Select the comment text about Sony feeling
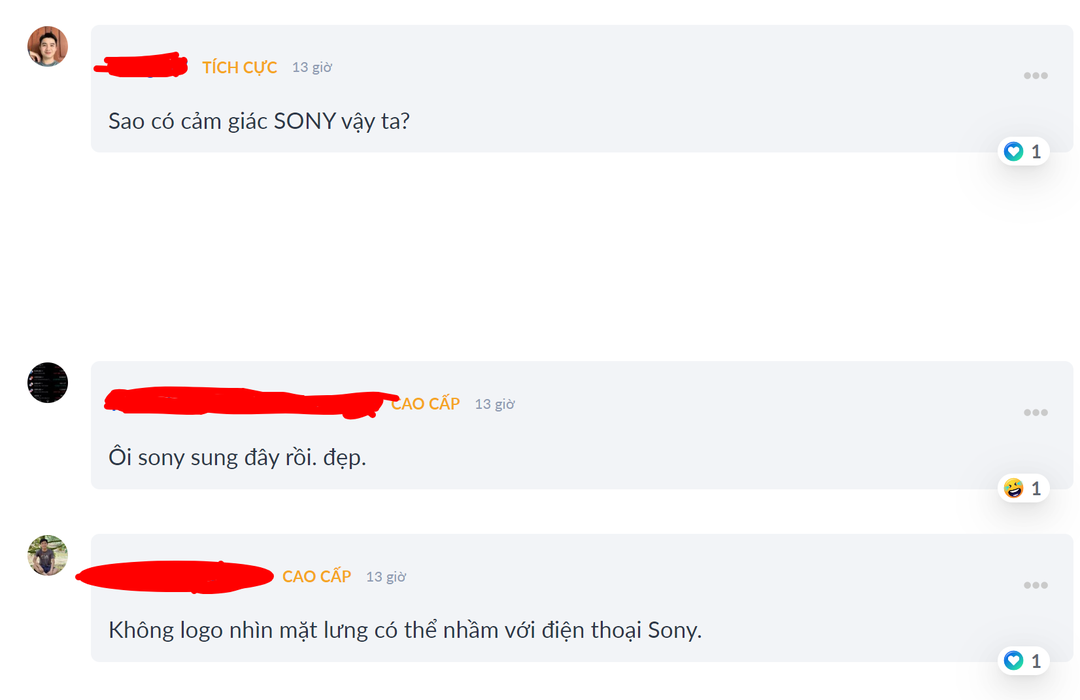The image size is (1080, 700). click(259, 120)
